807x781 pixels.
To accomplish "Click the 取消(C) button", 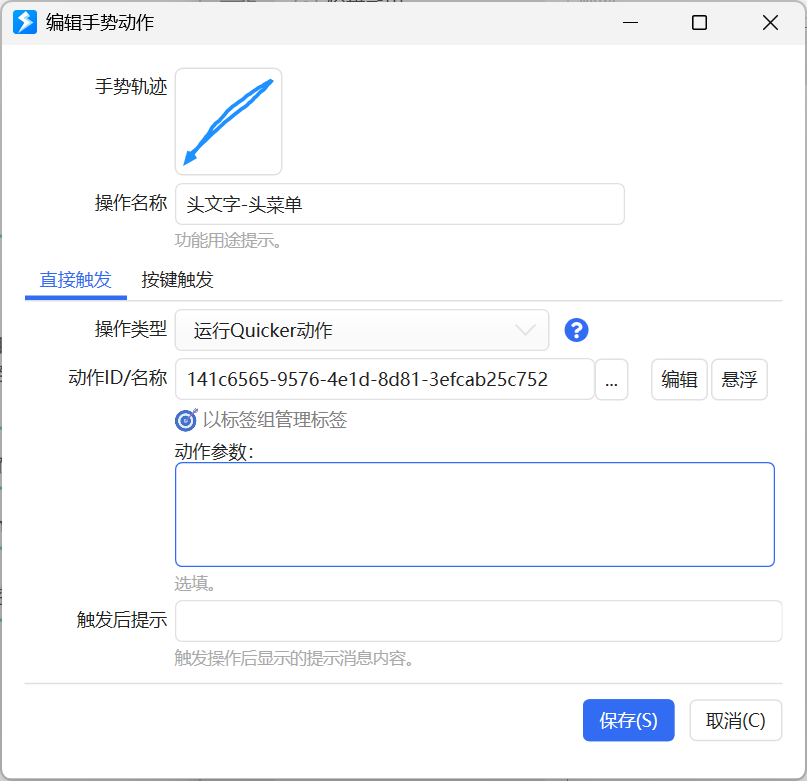I will tap(735, 720).
